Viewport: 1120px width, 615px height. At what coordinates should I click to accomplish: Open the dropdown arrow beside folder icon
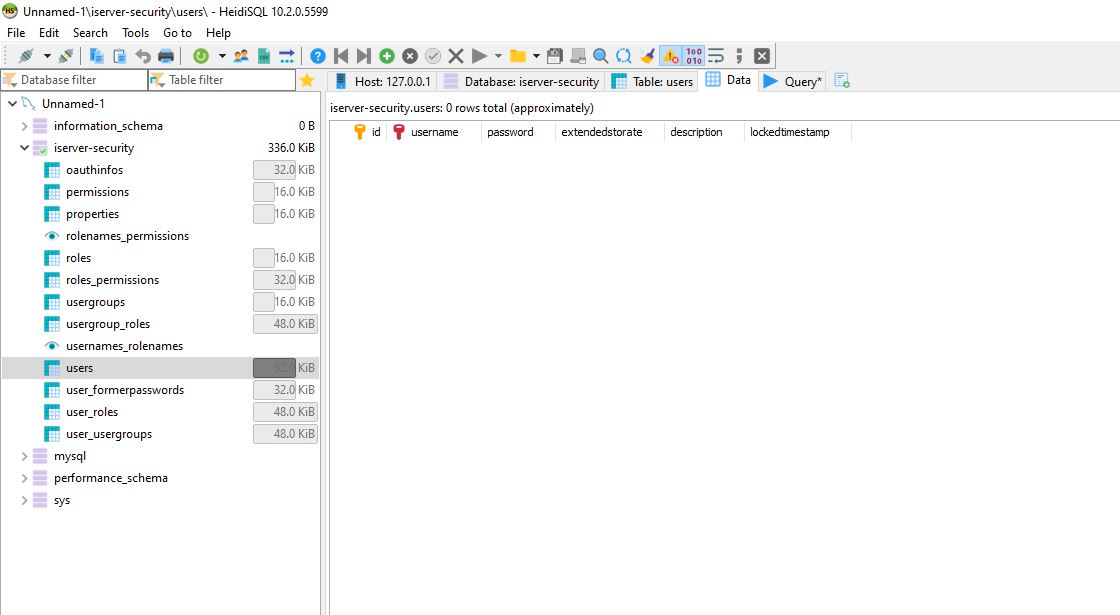point(536,56)
